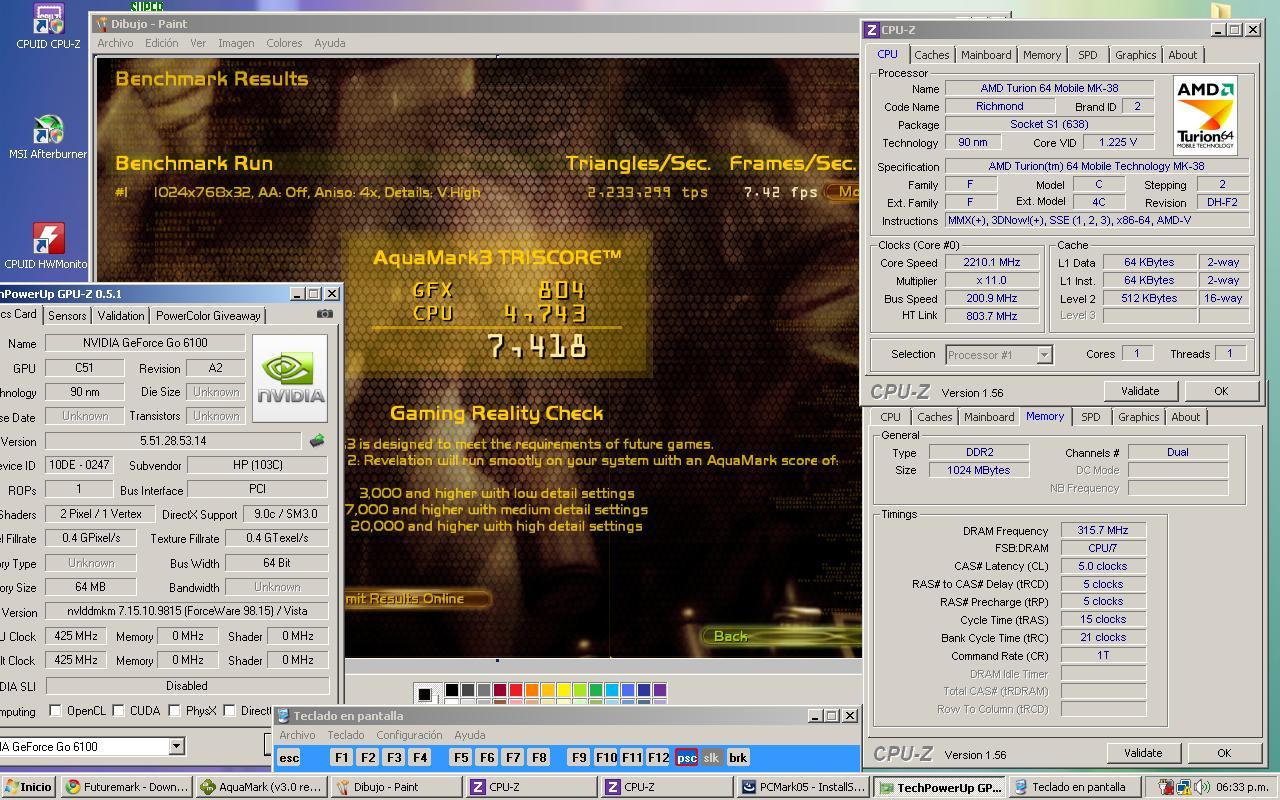This screenshot has width=1280, height=800.
Task: Switch to Dibujo - Paint taskbar button
Action: [x=398, y=787]
